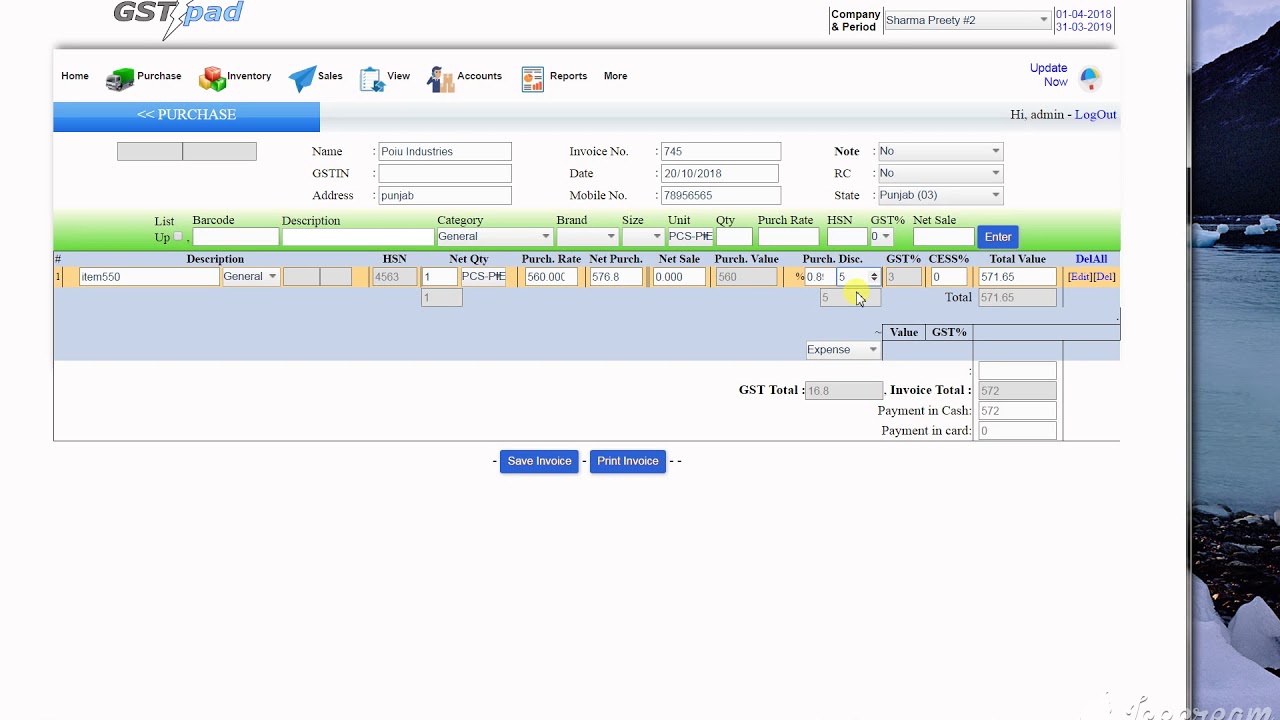1280x720 pixels.
Task: Click the Net Sale field in entry bar
Action: [x=943, y=237]
